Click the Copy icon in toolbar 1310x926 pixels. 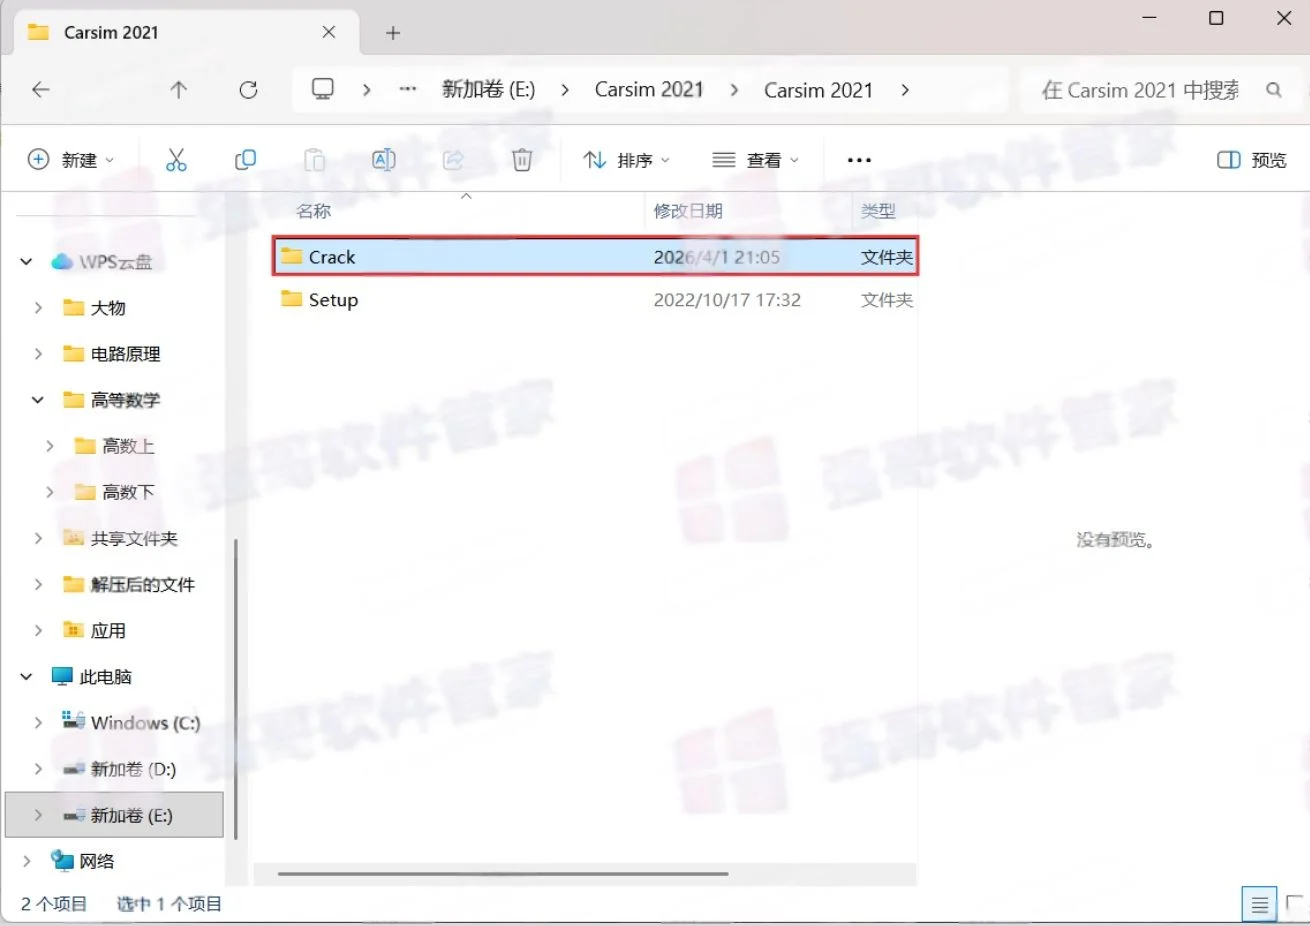[245, 160]
